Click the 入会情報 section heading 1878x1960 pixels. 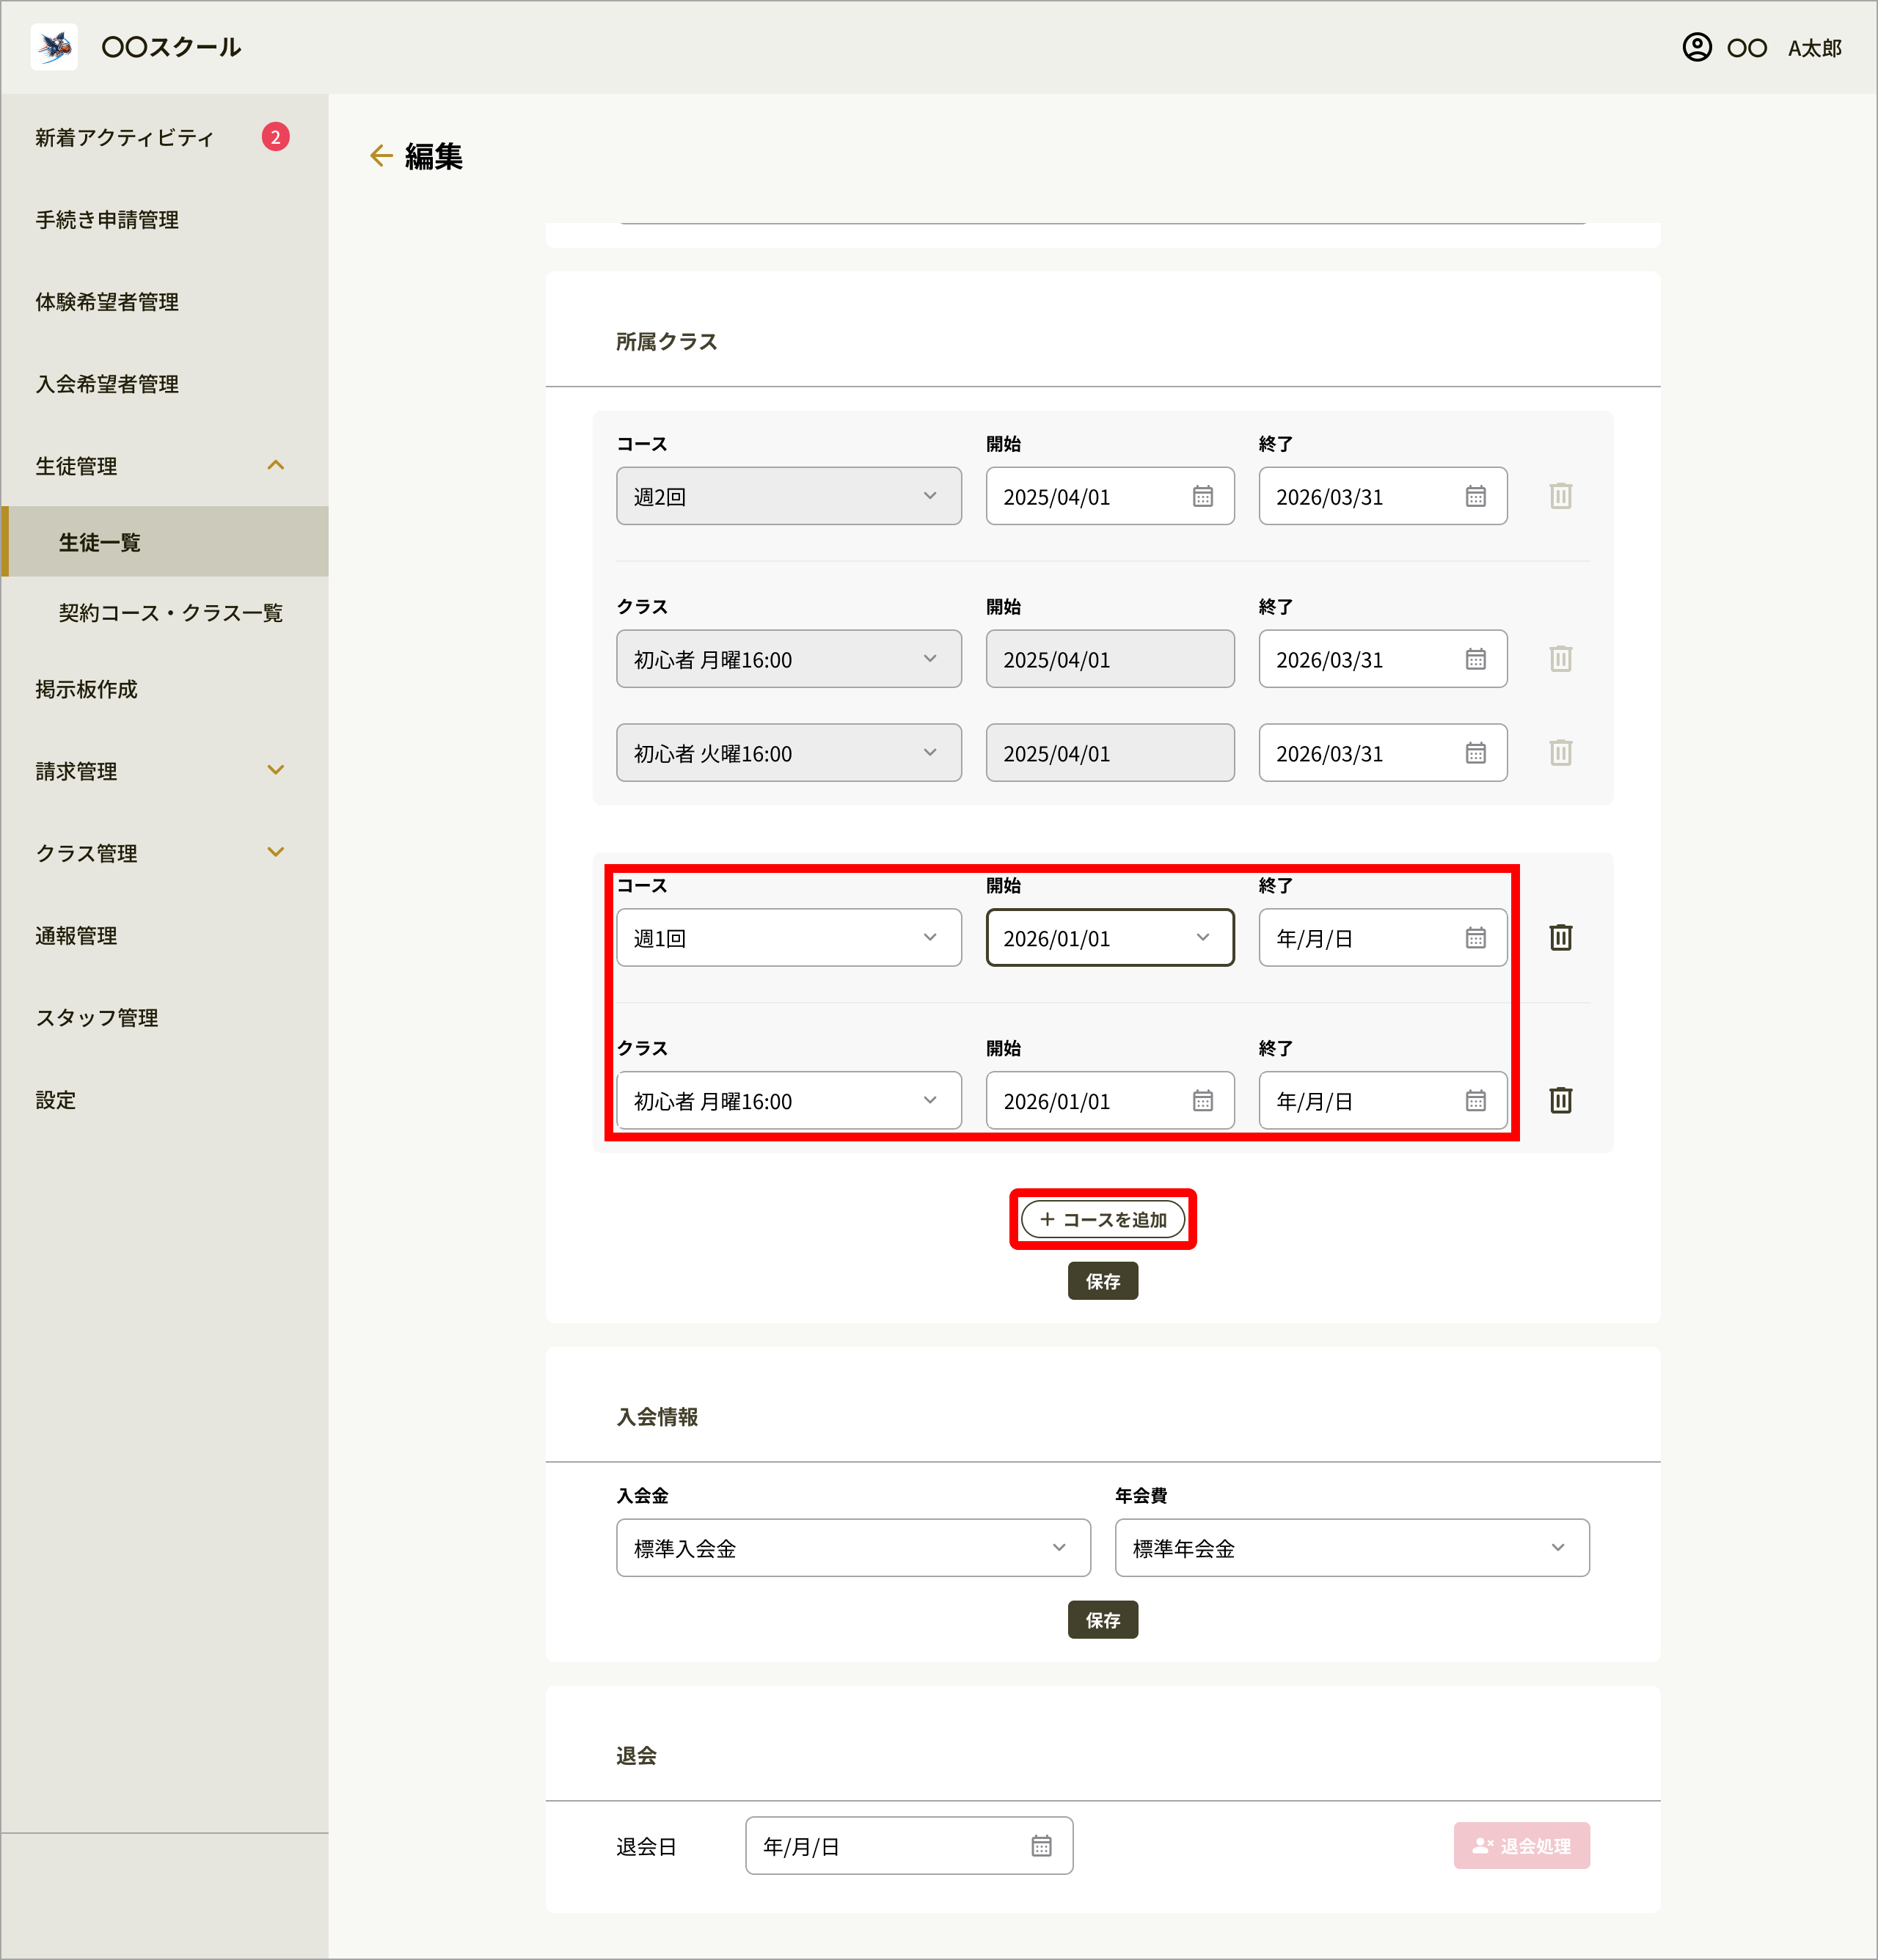(x=657, y=1417)
